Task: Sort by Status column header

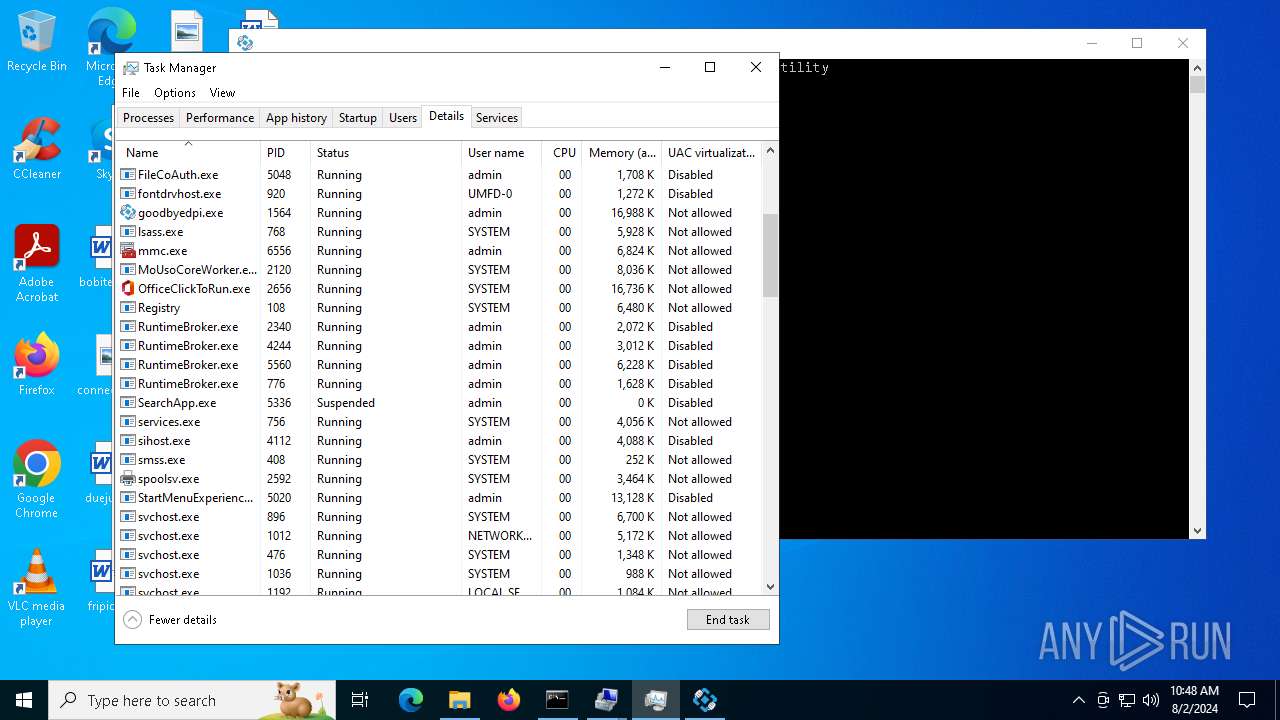Action: tap(386, 153)
